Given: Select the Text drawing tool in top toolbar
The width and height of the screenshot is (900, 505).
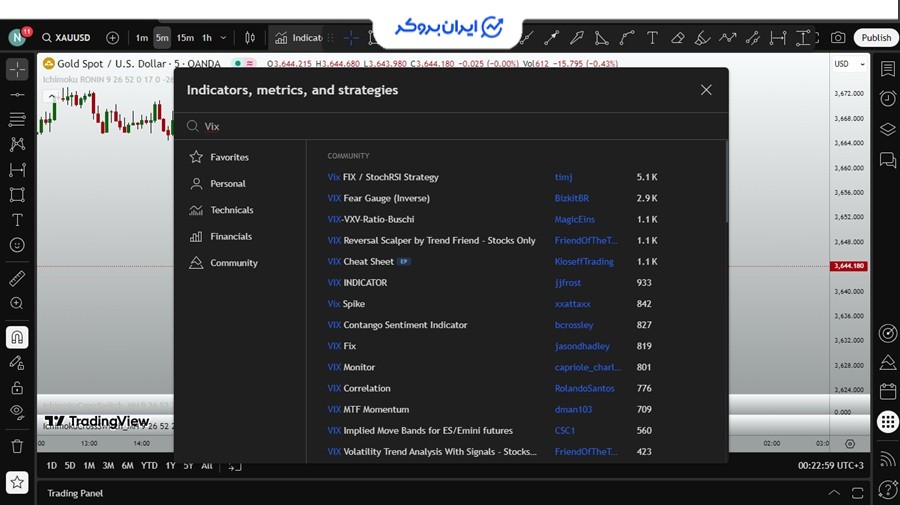Looking at the screenshot, I should click(652, 38).
